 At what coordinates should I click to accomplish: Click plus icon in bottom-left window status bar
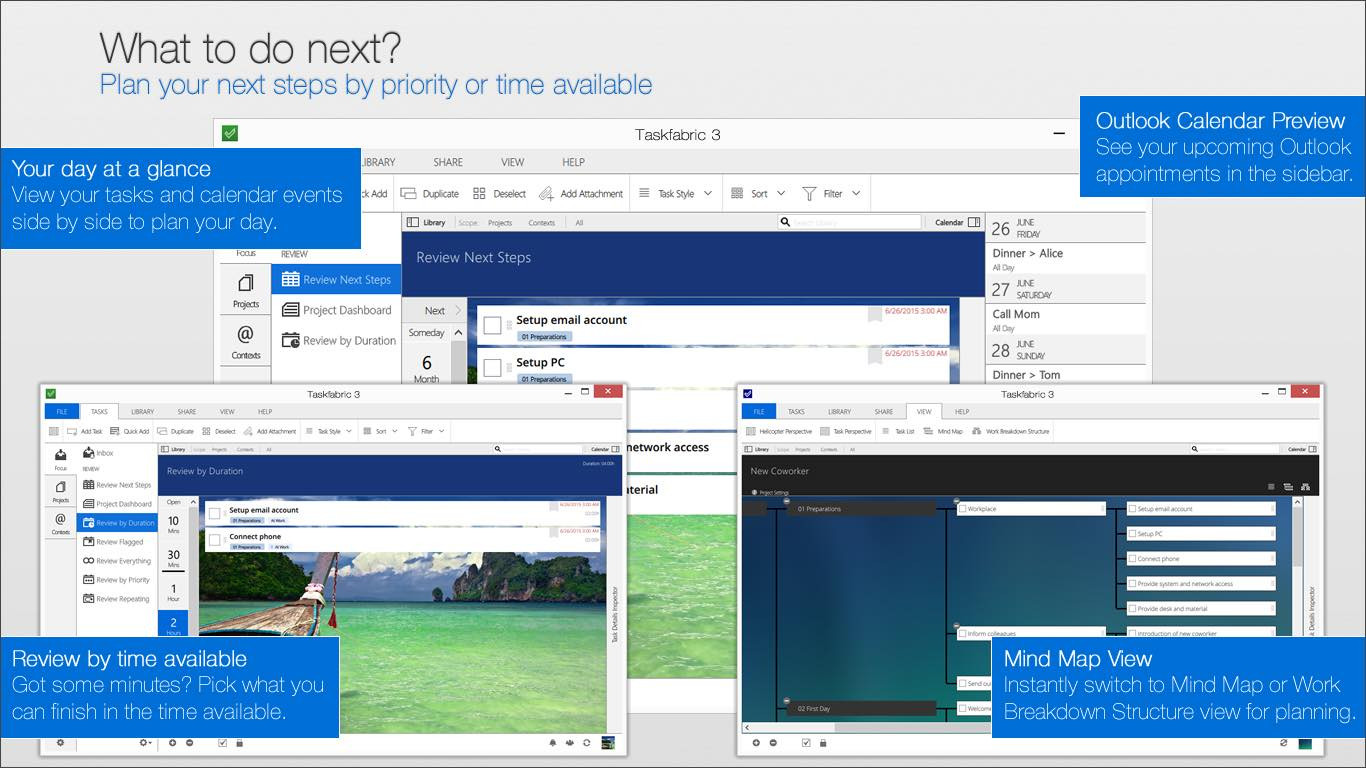(x=172, y=743)
